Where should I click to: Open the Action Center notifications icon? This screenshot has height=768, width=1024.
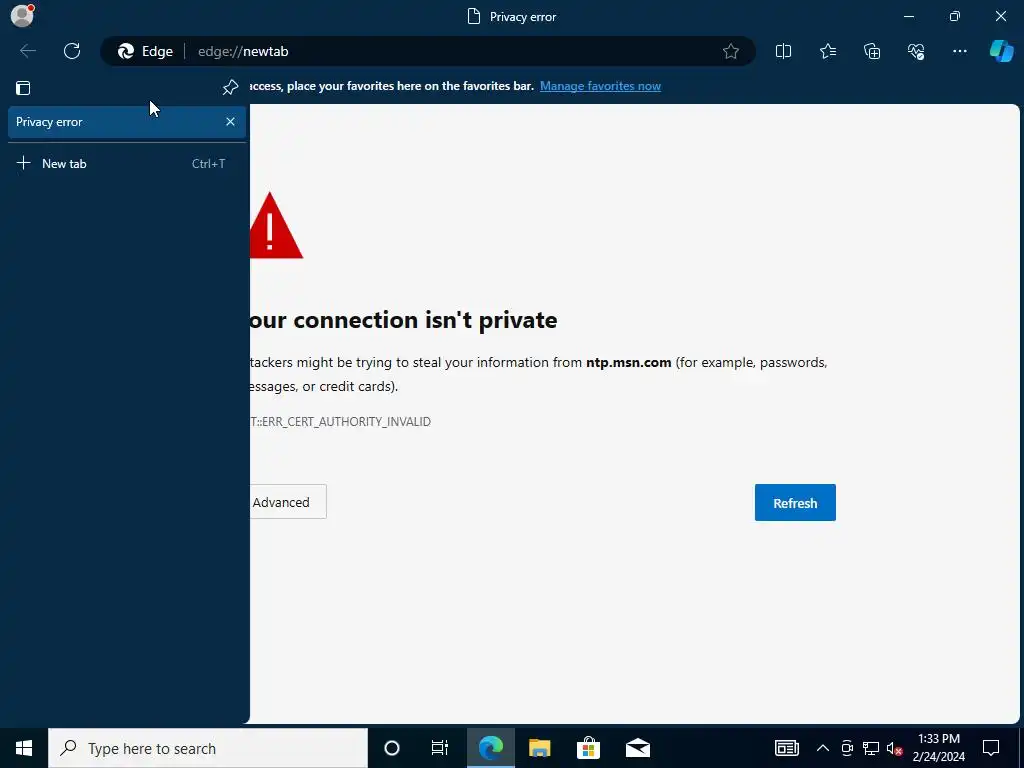(x=991, y=748)
